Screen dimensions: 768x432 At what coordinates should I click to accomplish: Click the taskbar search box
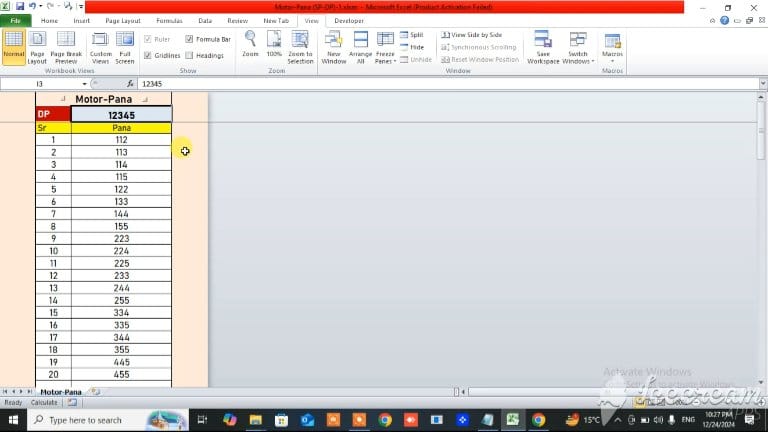108,420
